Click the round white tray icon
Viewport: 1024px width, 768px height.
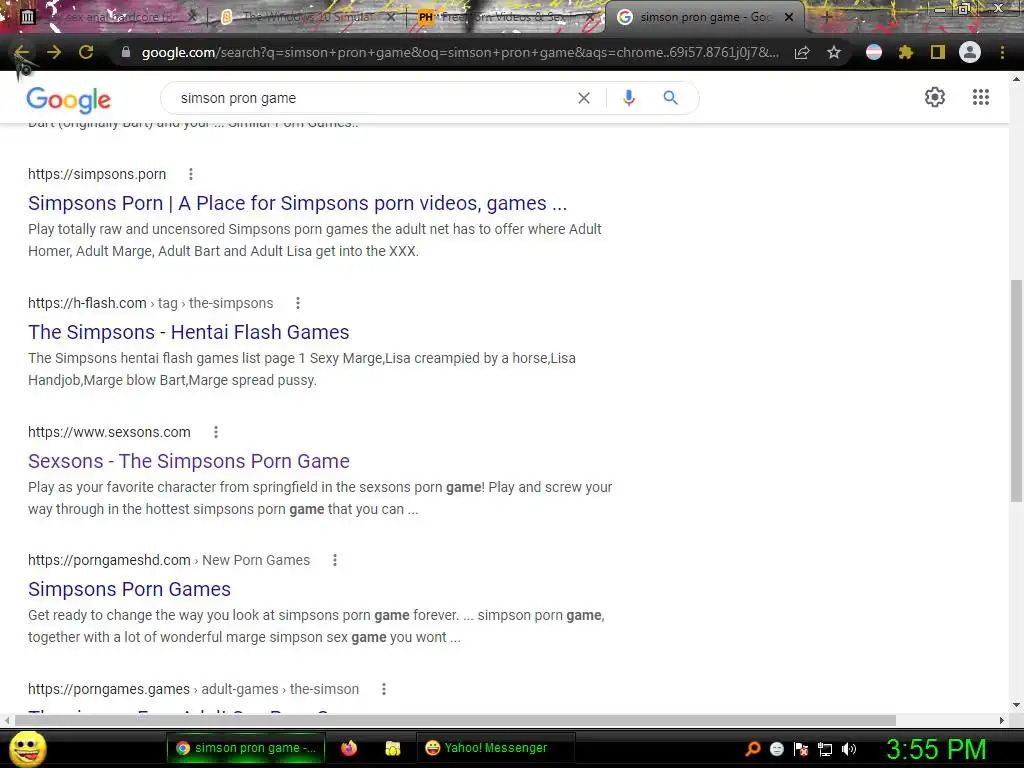tap(776, 749)
